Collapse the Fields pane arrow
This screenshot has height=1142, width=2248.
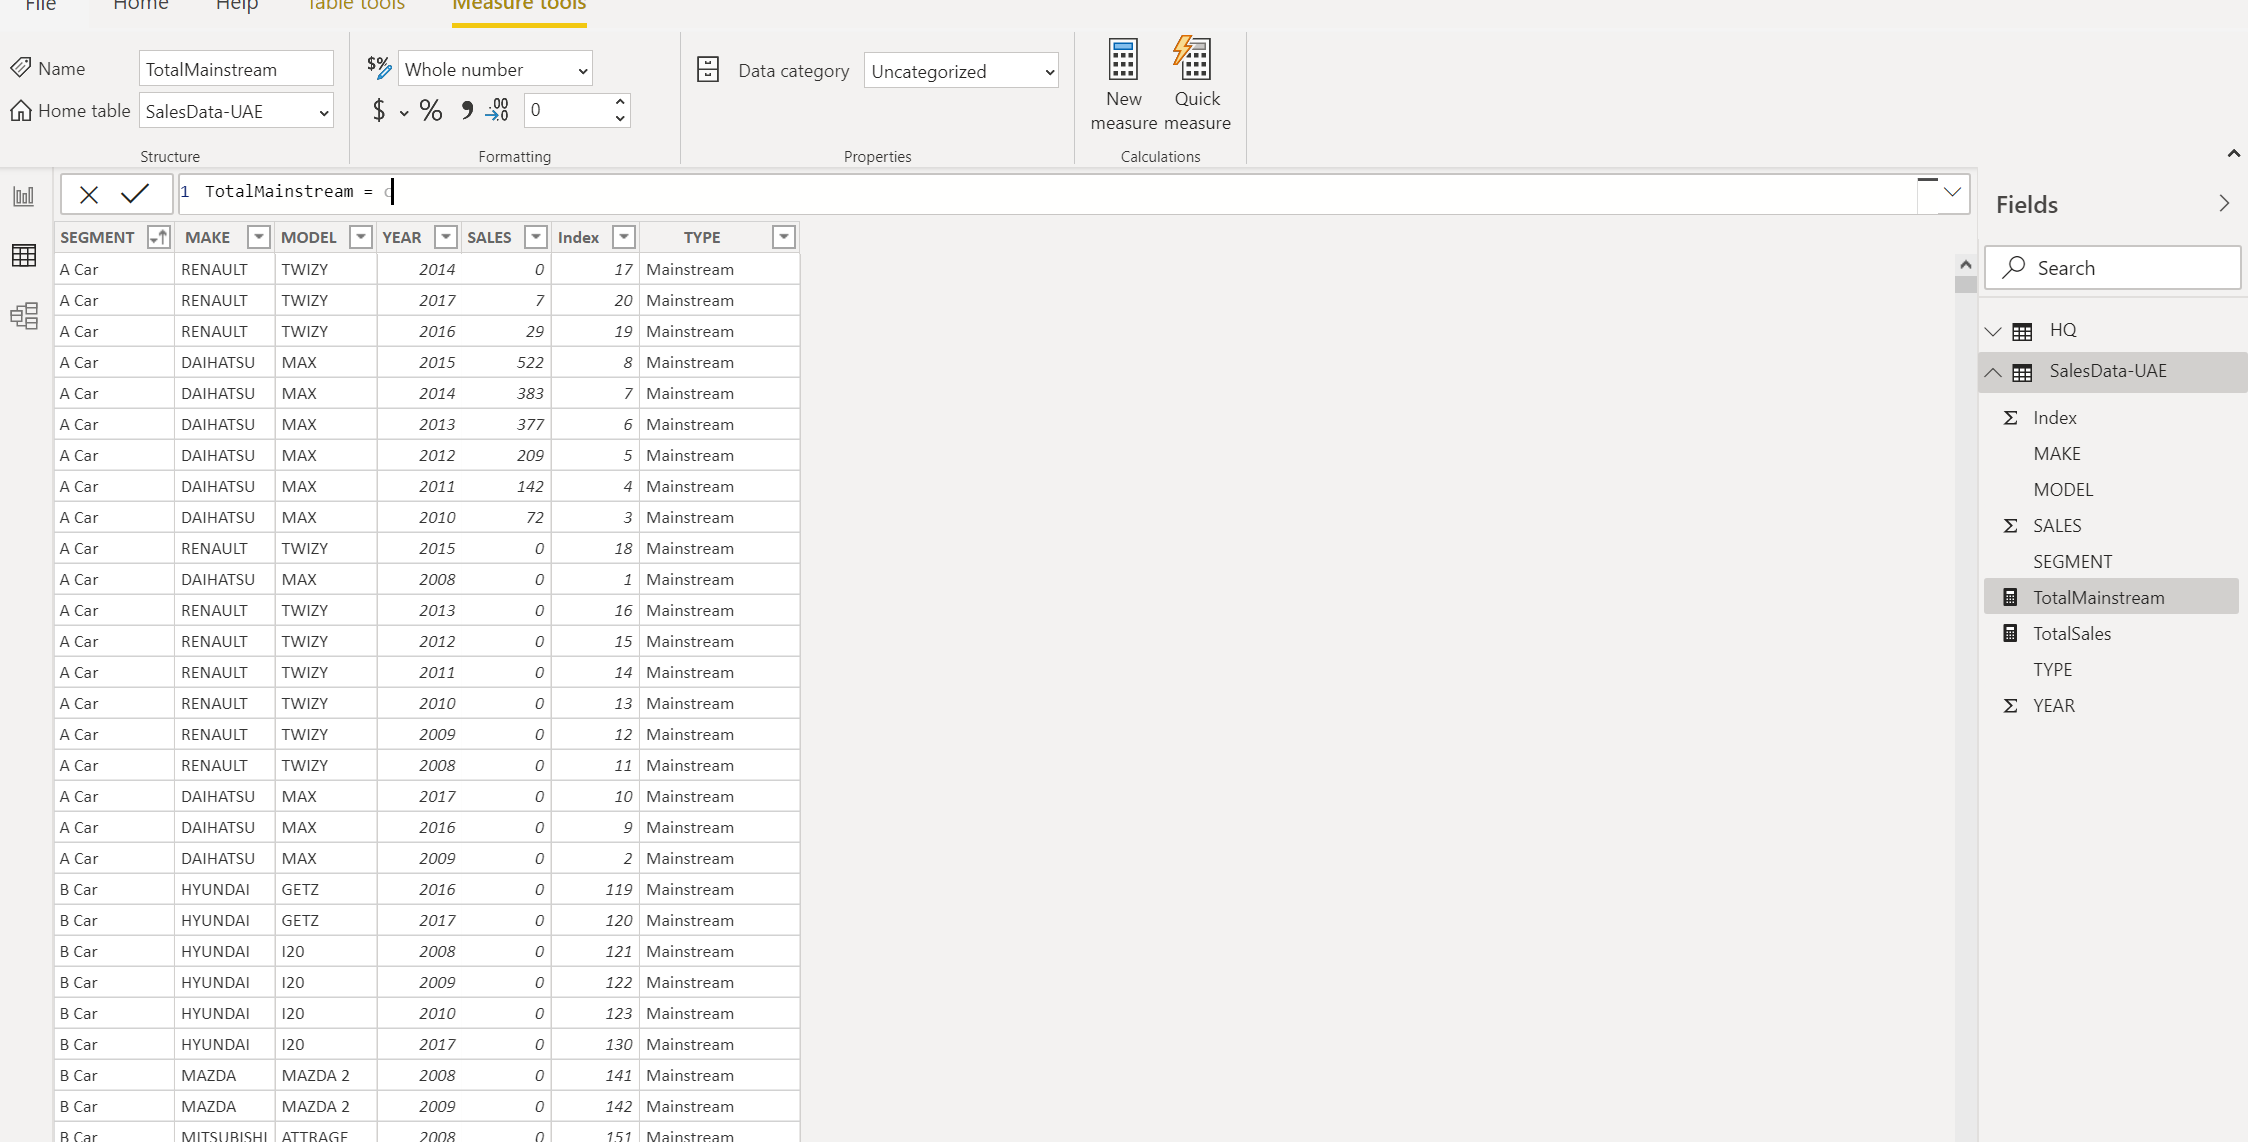coord(2224,204)
